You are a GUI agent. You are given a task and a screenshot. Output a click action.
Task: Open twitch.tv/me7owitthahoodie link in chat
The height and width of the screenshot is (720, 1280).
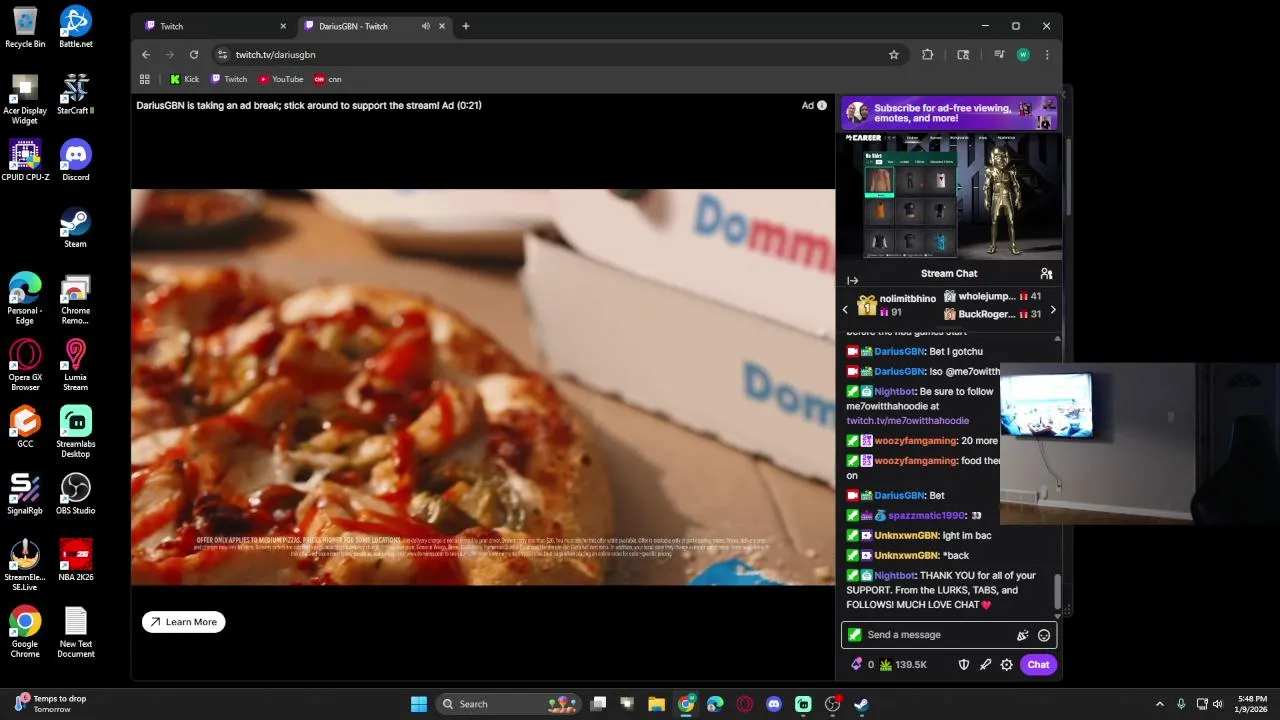click(907, 421)
